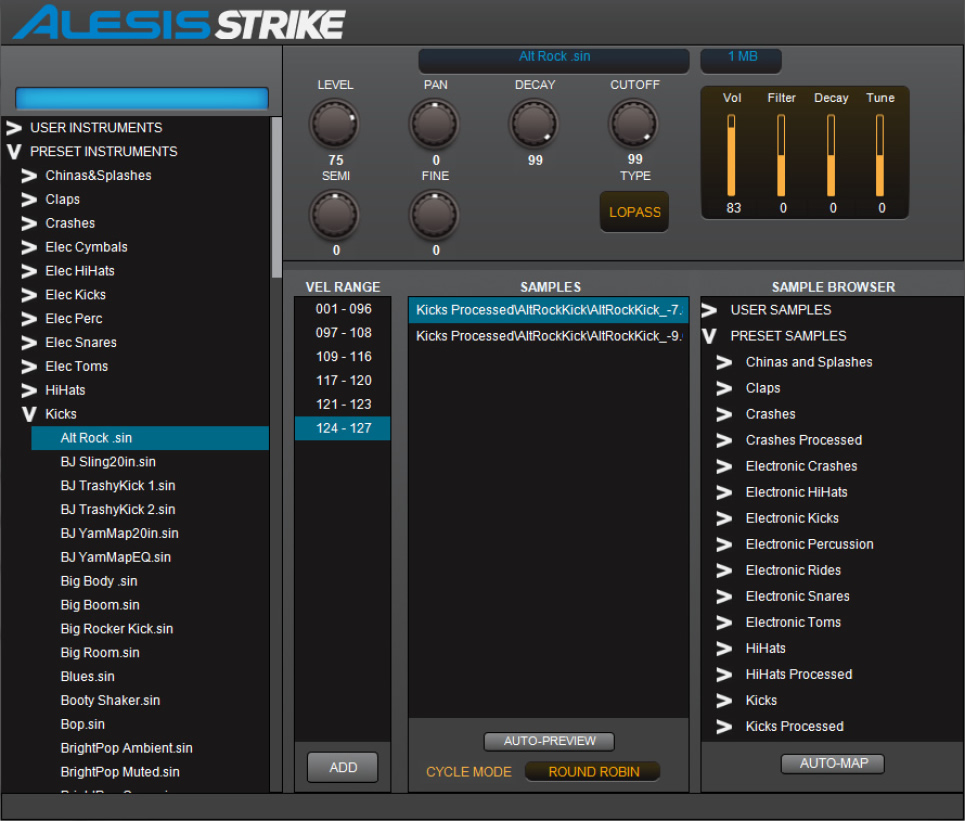Expand the HiHats instrument folder
The height and width of the screenshot is (821, 965).
[29, 390]
